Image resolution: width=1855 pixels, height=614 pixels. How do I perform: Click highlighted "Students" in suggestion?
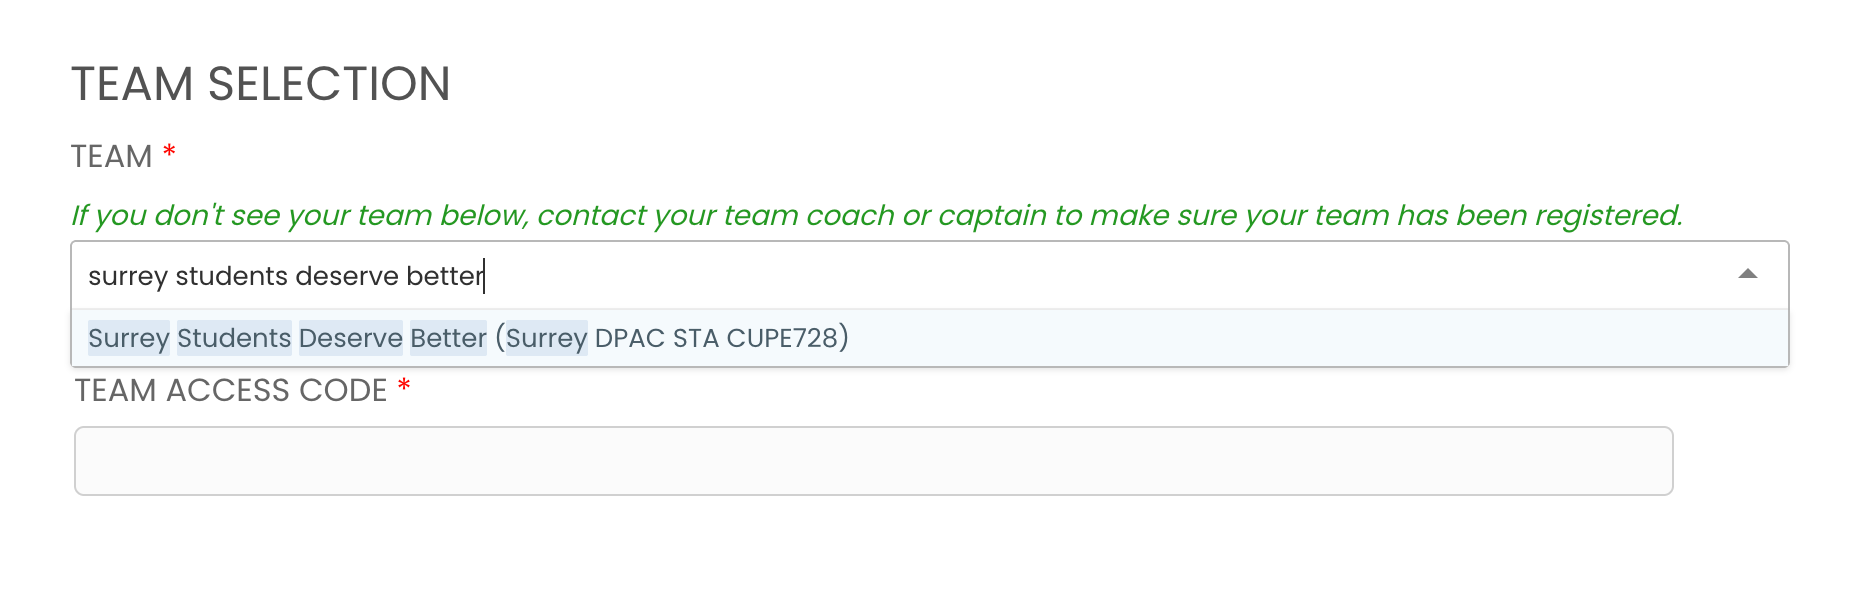(234, 338)
